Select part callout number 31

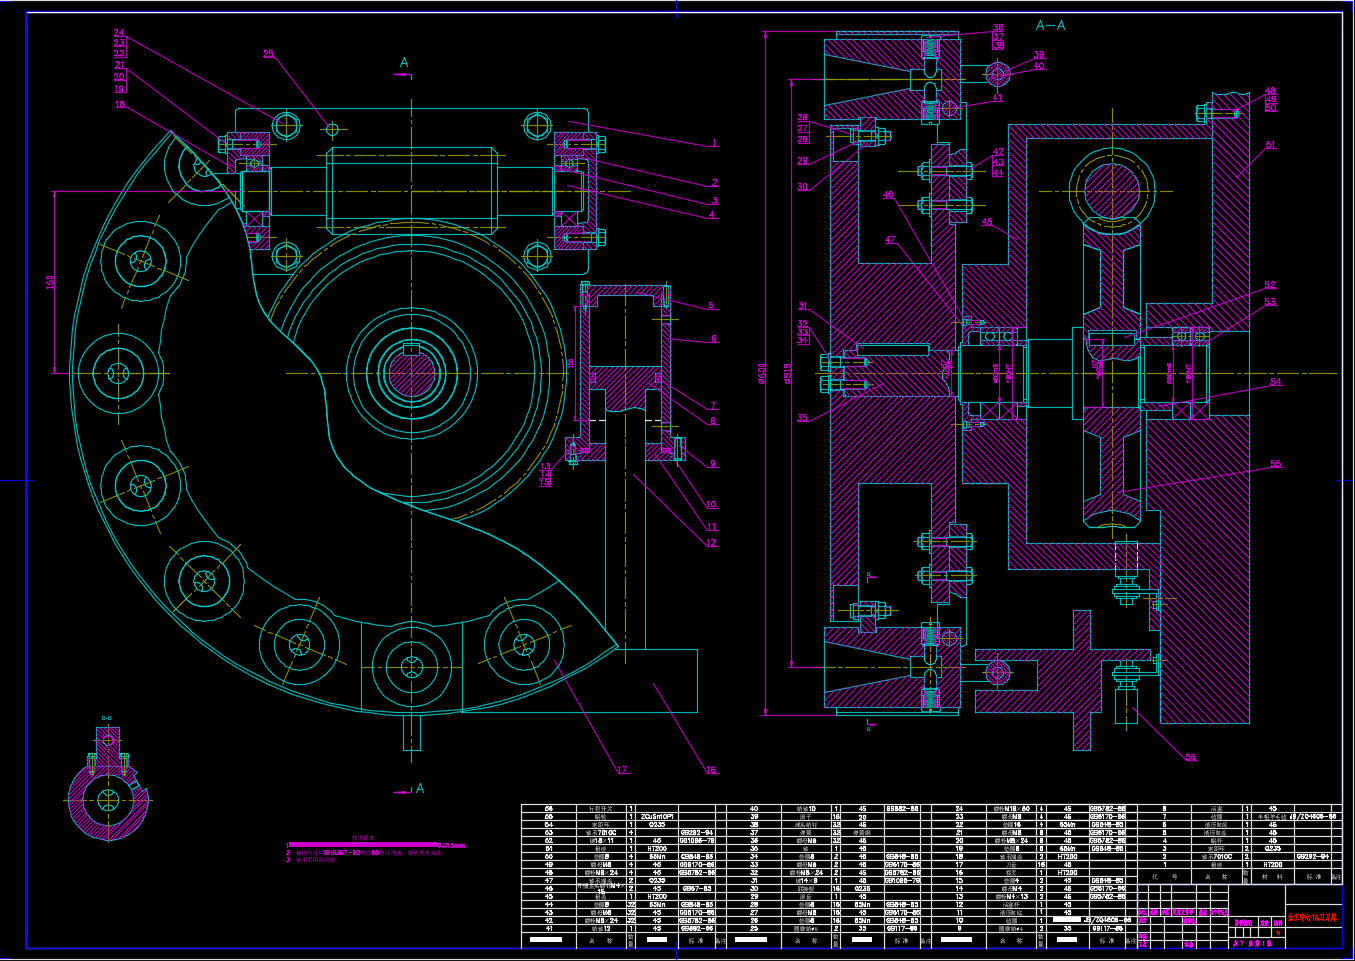[802, 306]
